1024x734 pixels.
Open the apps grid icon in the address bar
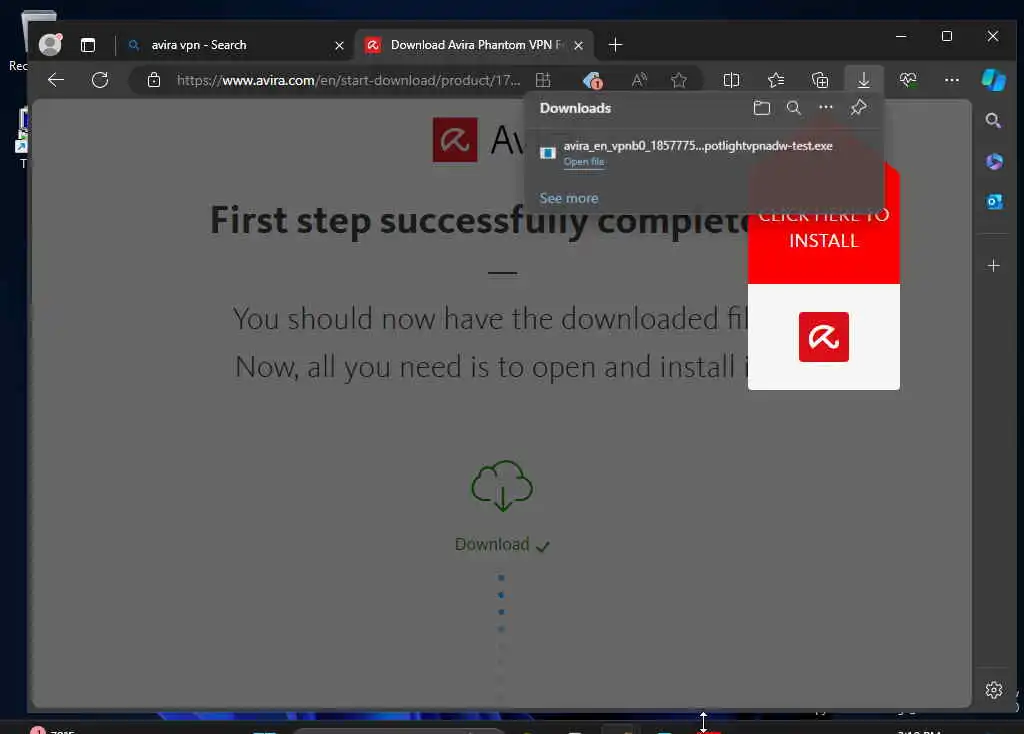543,80
